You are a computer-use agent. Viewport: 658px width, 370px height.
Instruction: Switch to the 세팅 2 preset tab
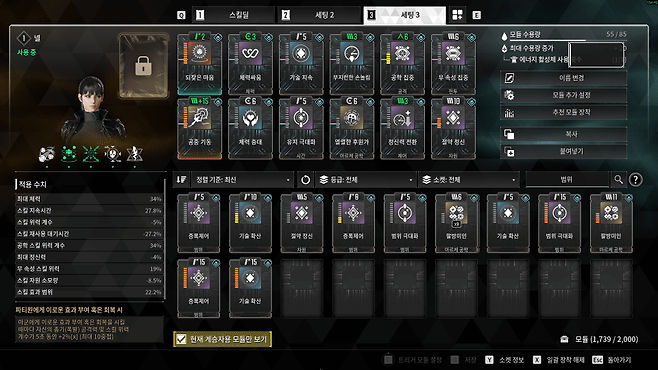319,15
